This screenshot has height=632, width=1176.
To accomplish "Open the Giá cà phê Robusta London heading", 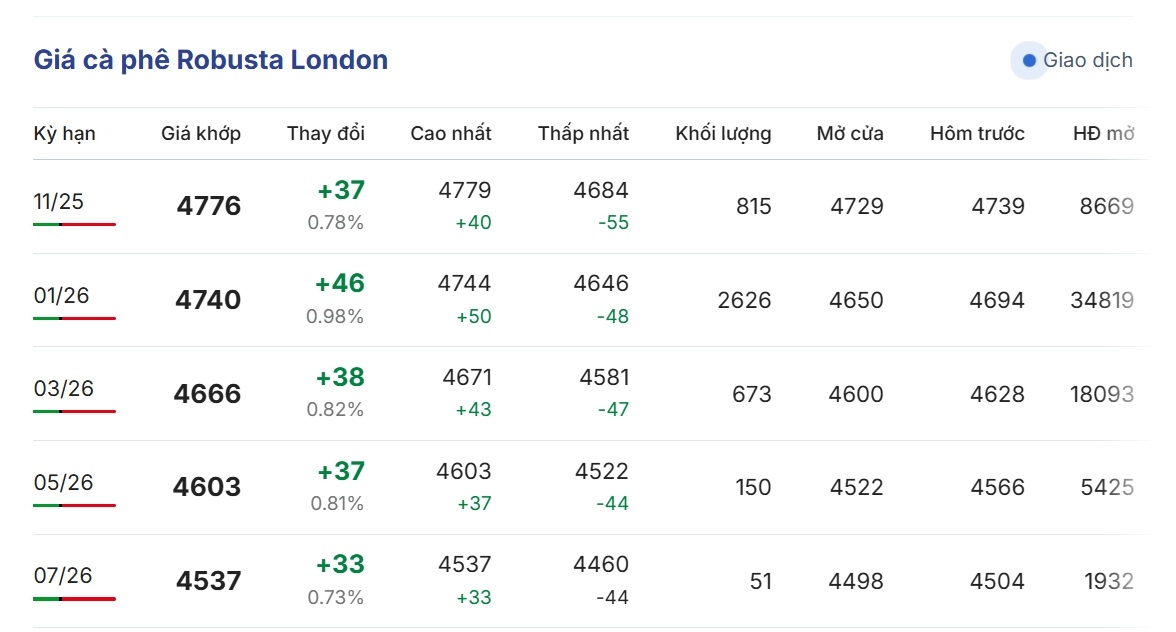I will coord(211,60).
